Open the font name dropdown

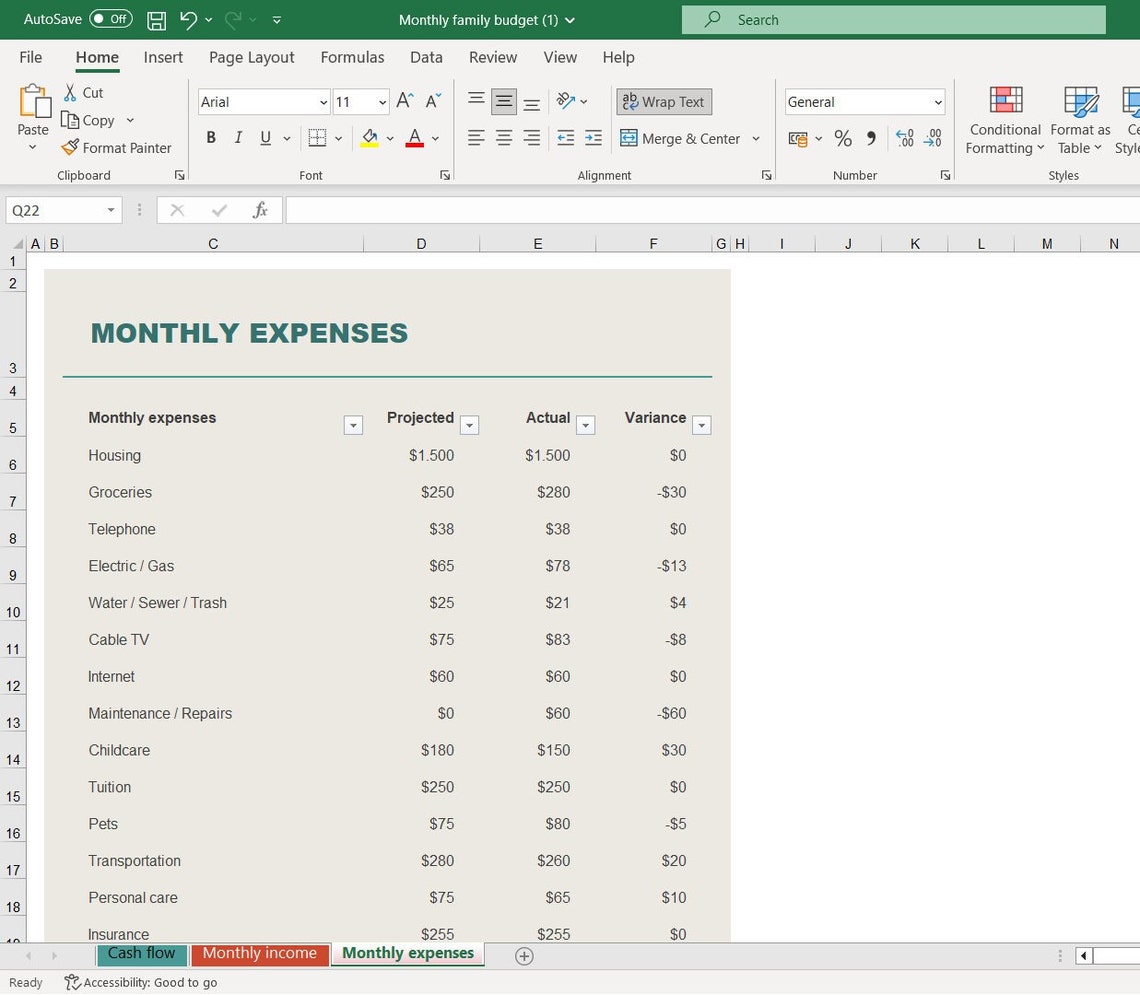tap(322, 101)
